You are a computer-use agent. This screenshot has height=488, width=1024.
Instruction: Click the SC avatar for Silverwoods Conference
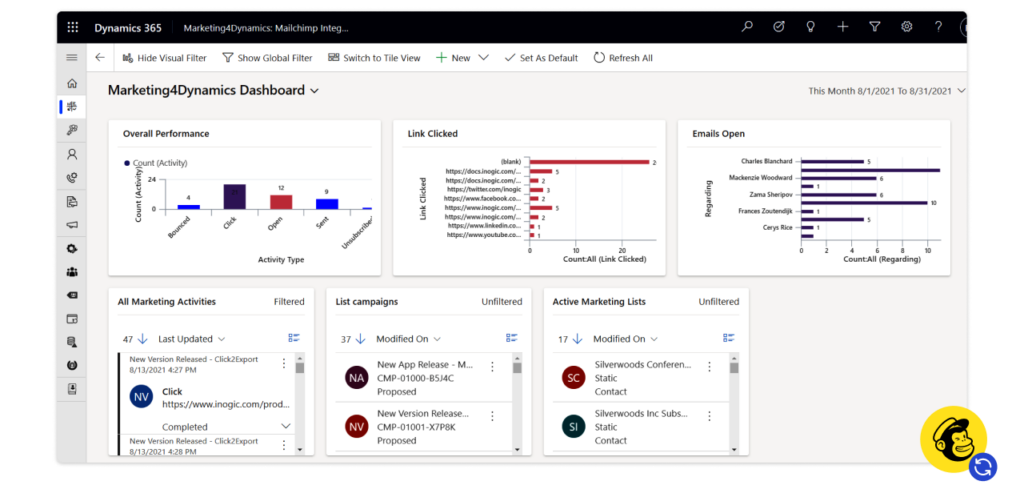[x=573, y=378]
